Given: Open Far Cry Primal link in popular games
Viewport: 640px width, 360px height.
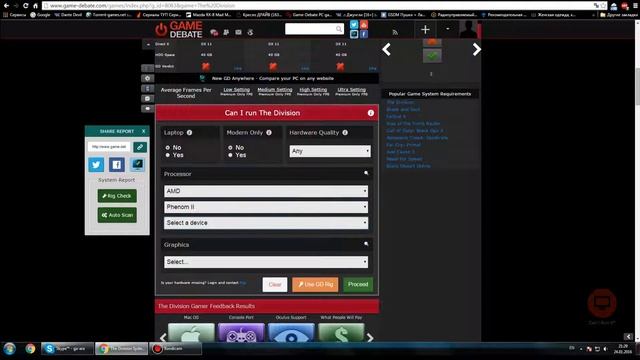Looking at the screenshot, I should coord(403,144).
